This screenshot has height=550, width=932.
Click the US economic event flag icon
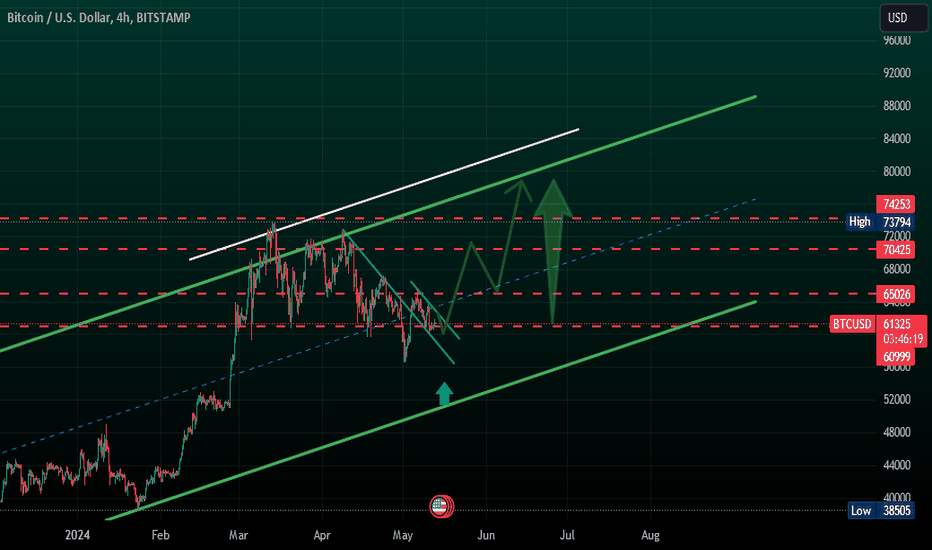[440, 507]
